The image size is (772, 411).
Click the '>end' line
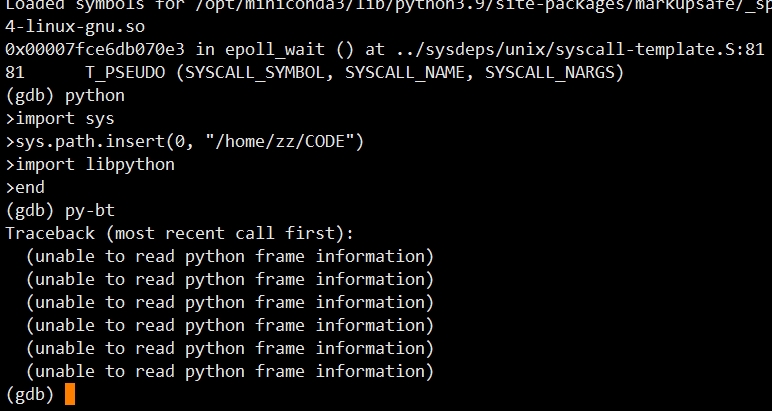click(x=25, y=188)
